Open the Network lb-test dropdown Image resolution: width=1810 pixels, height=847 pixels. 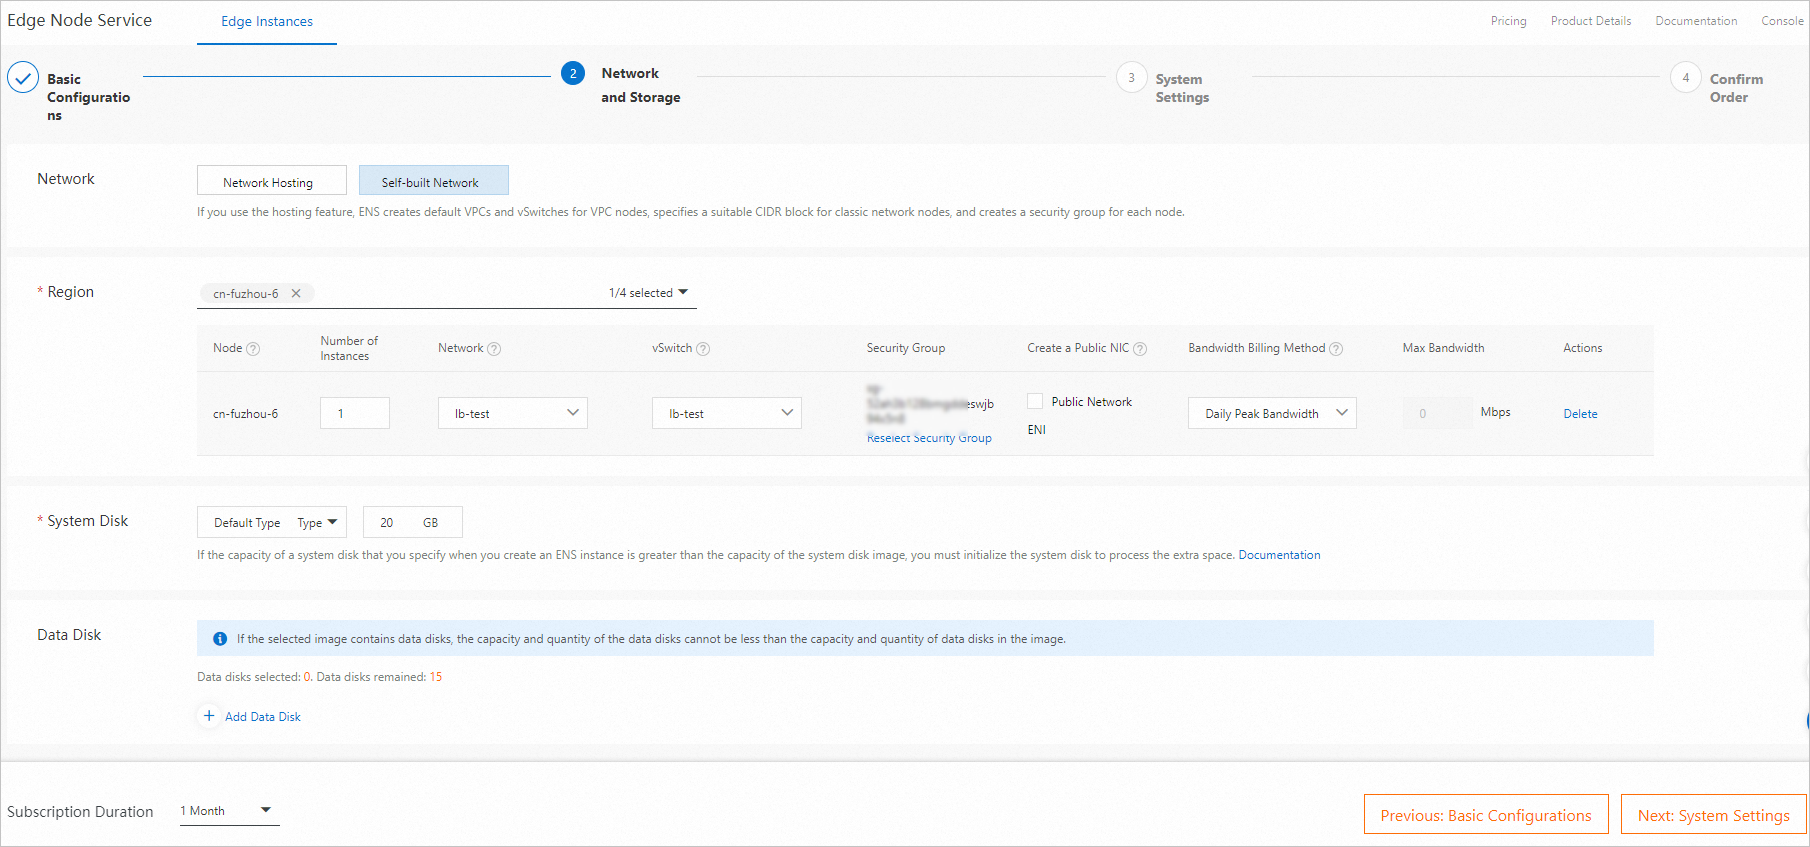(513, 413)
